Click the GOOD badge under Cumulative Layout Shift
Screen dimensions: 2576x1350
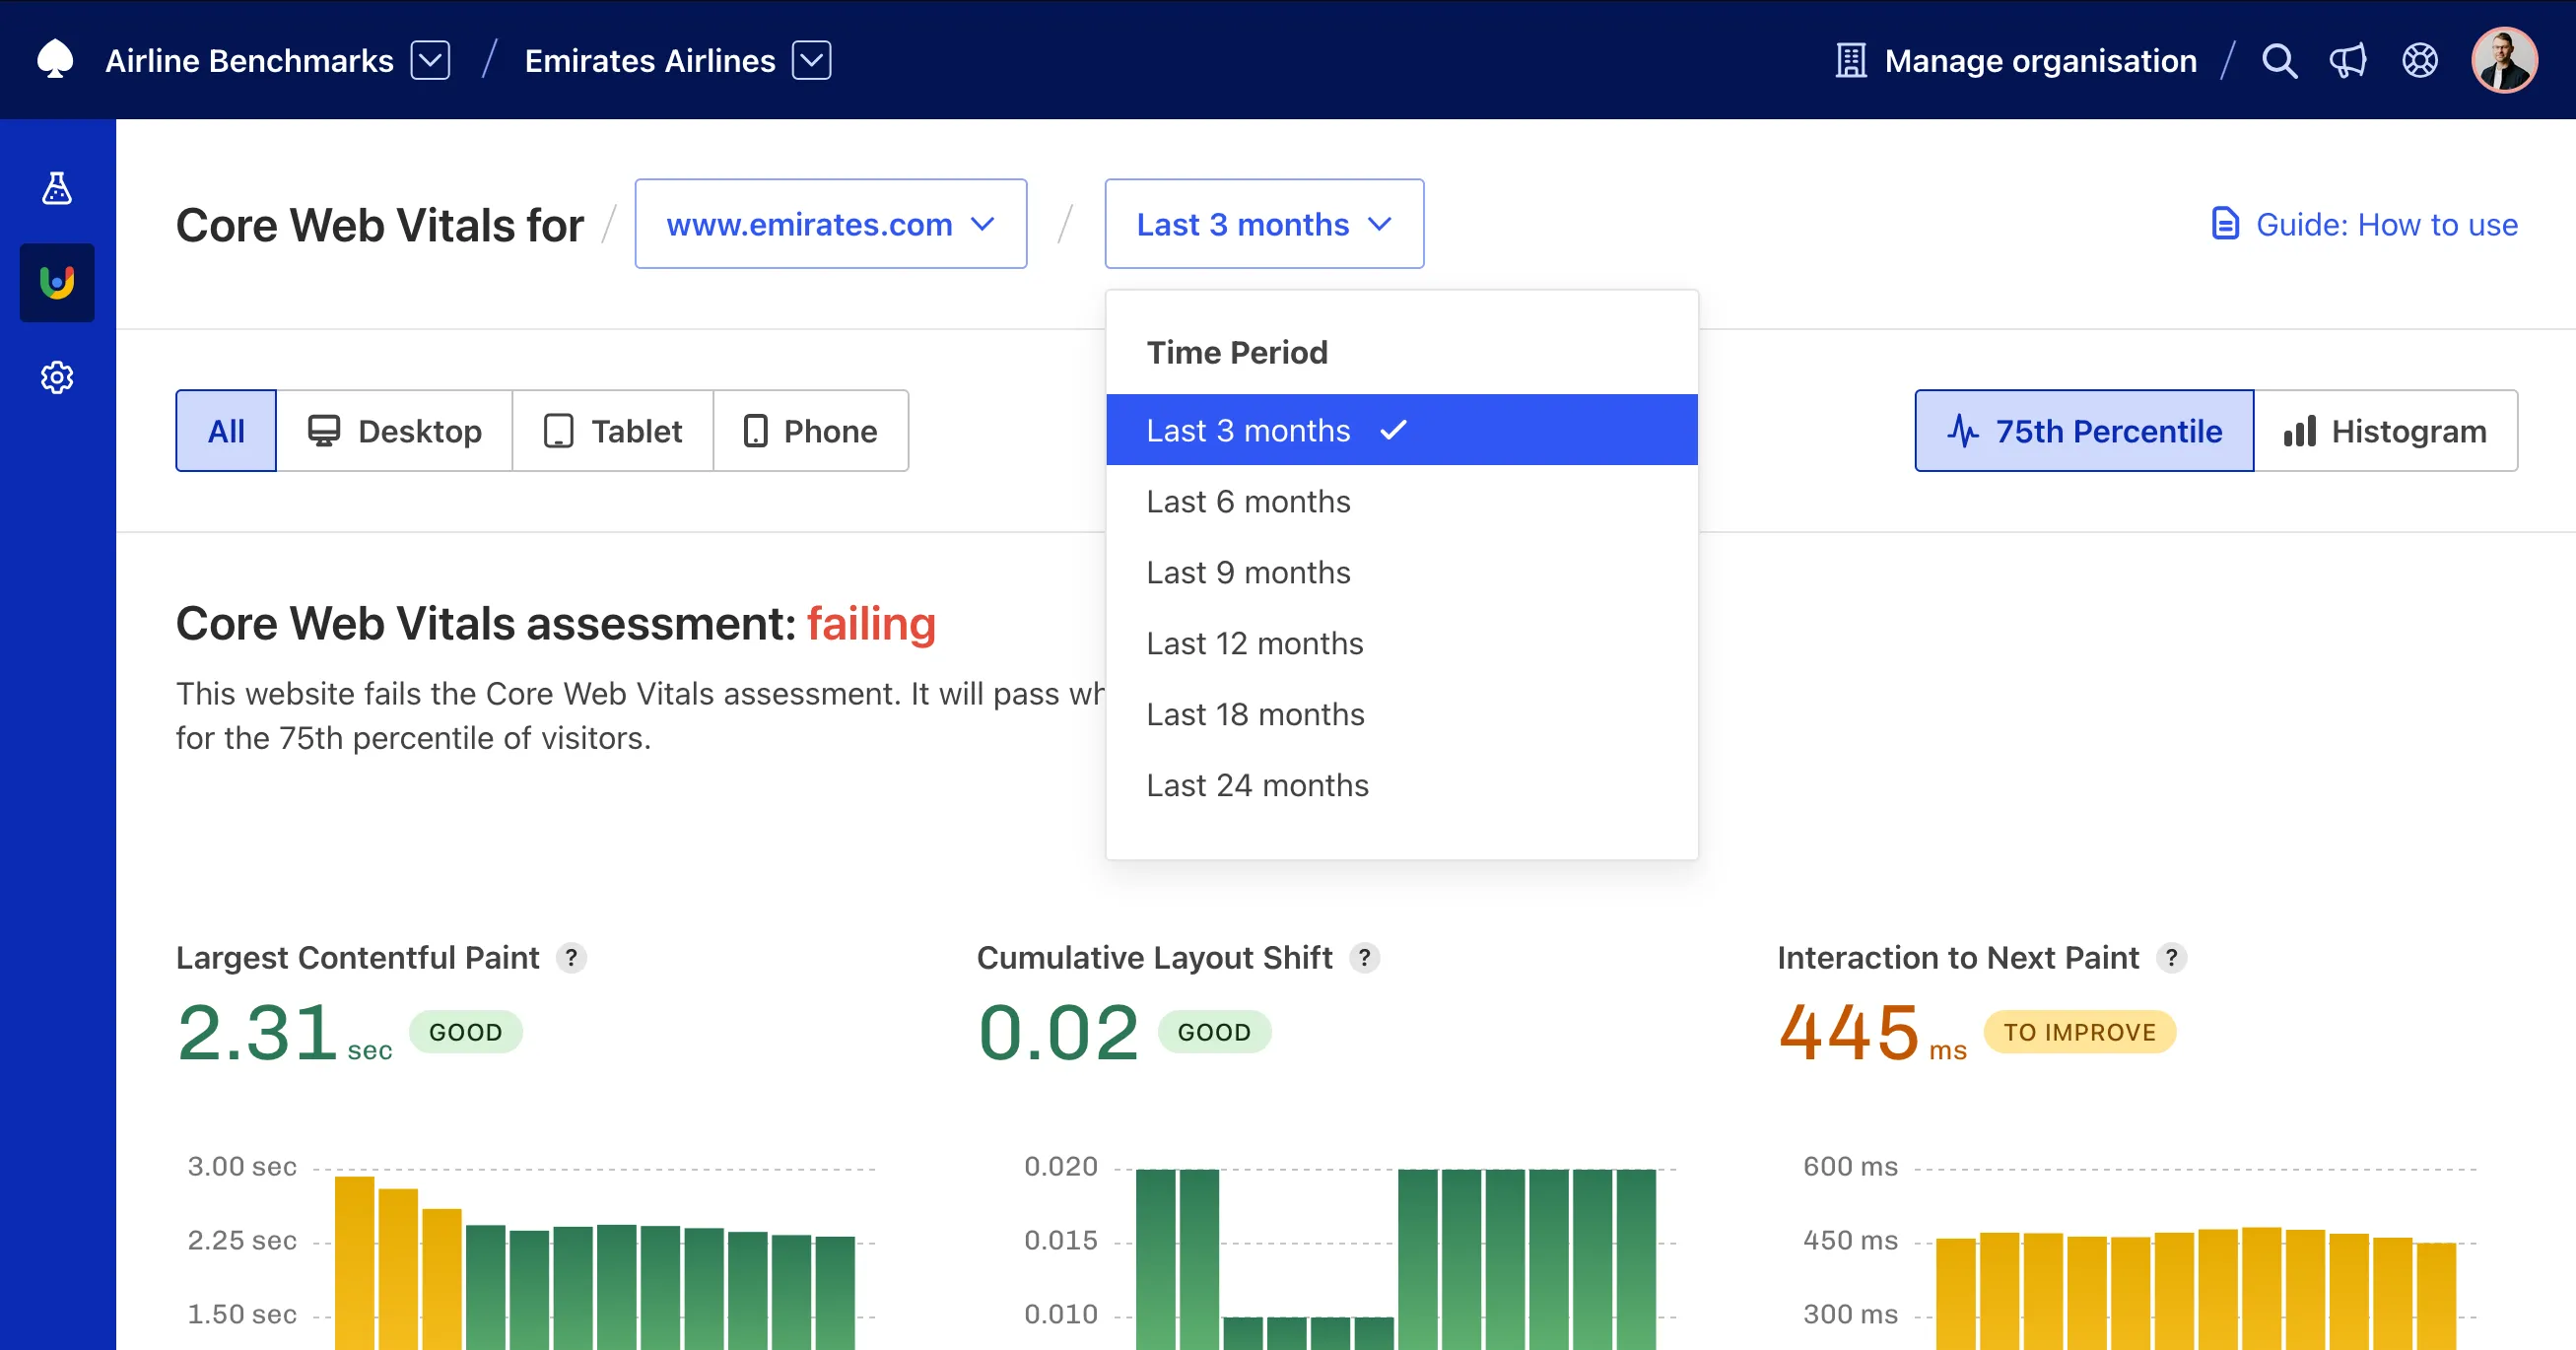click(x=1214, y=1032)
